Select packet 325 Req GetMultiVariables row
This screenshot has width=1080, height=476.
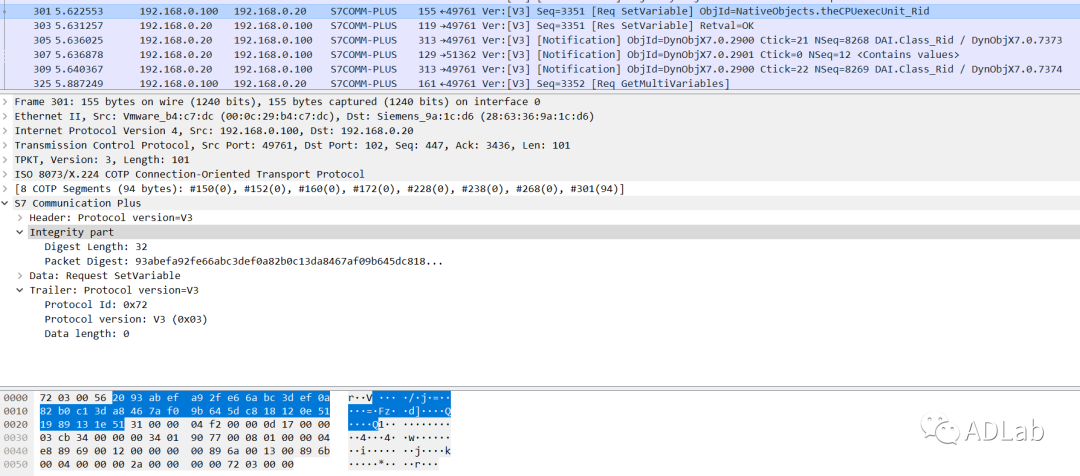(x=400, y=83)
